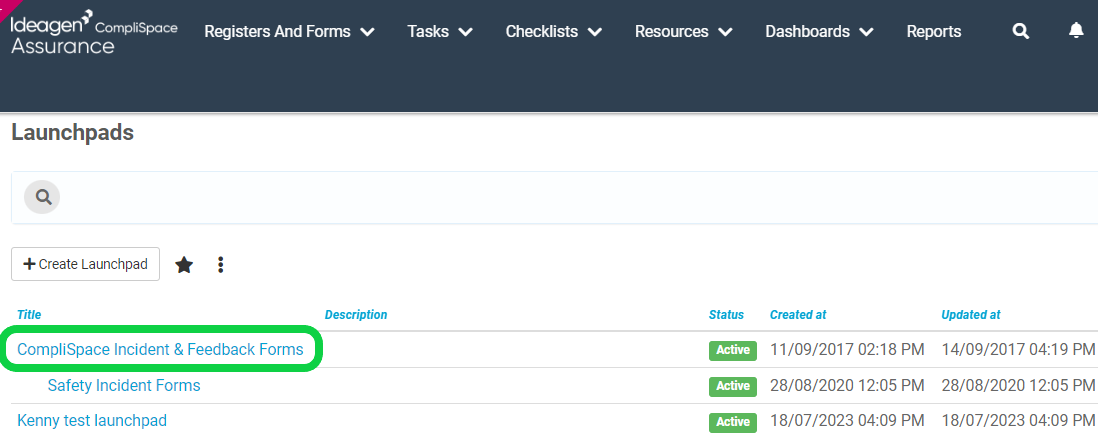This screenshot has width=1098, height=435.
Task: Open CompliSpace Incident & Feedback Forms launchpad
Action: [160, 349]
